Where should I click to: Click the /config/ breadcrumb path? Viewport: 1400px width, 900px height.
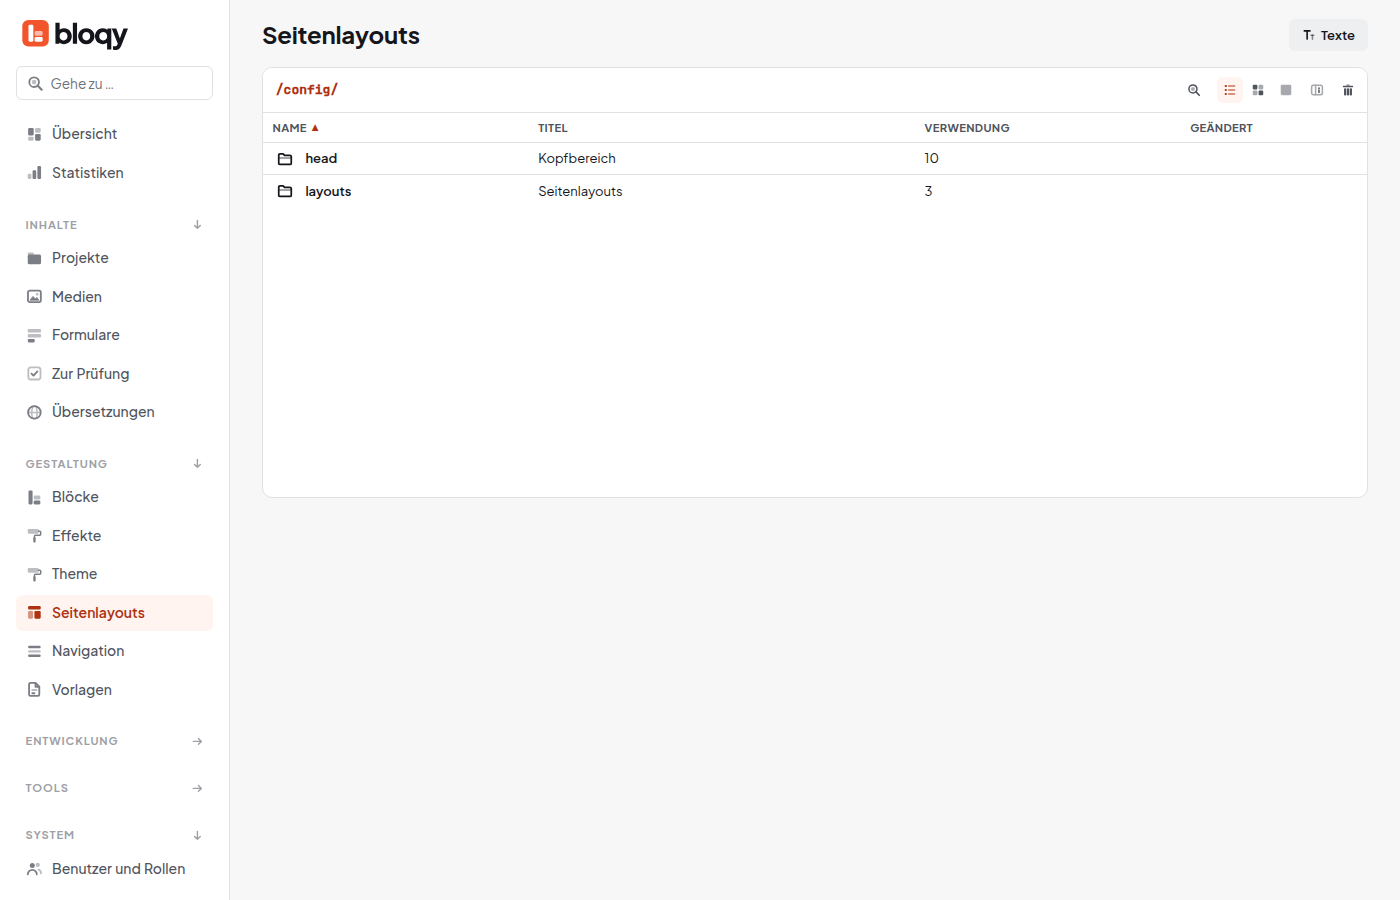[x=307, y=90]
